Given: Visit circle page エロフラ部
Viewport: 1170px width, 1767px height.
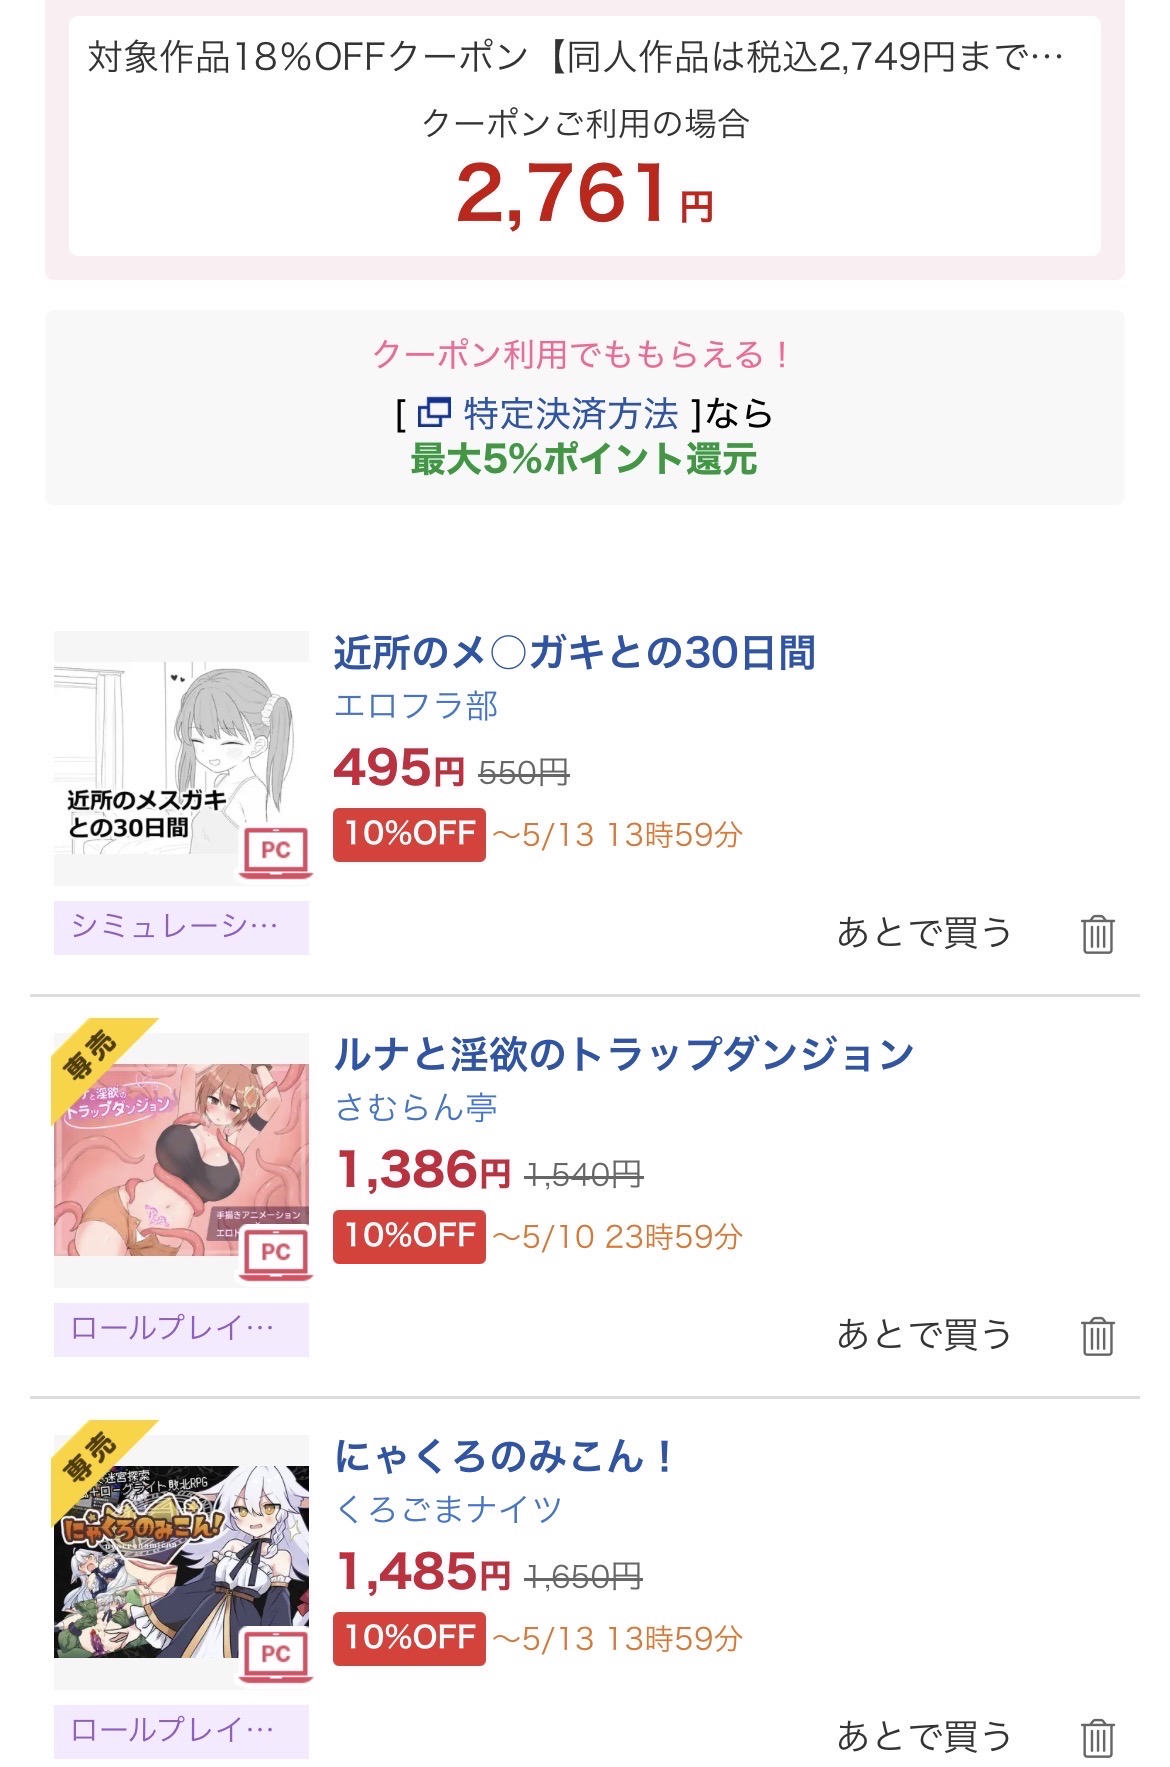Looking at the screenshot, I should [x=416, y=706].
